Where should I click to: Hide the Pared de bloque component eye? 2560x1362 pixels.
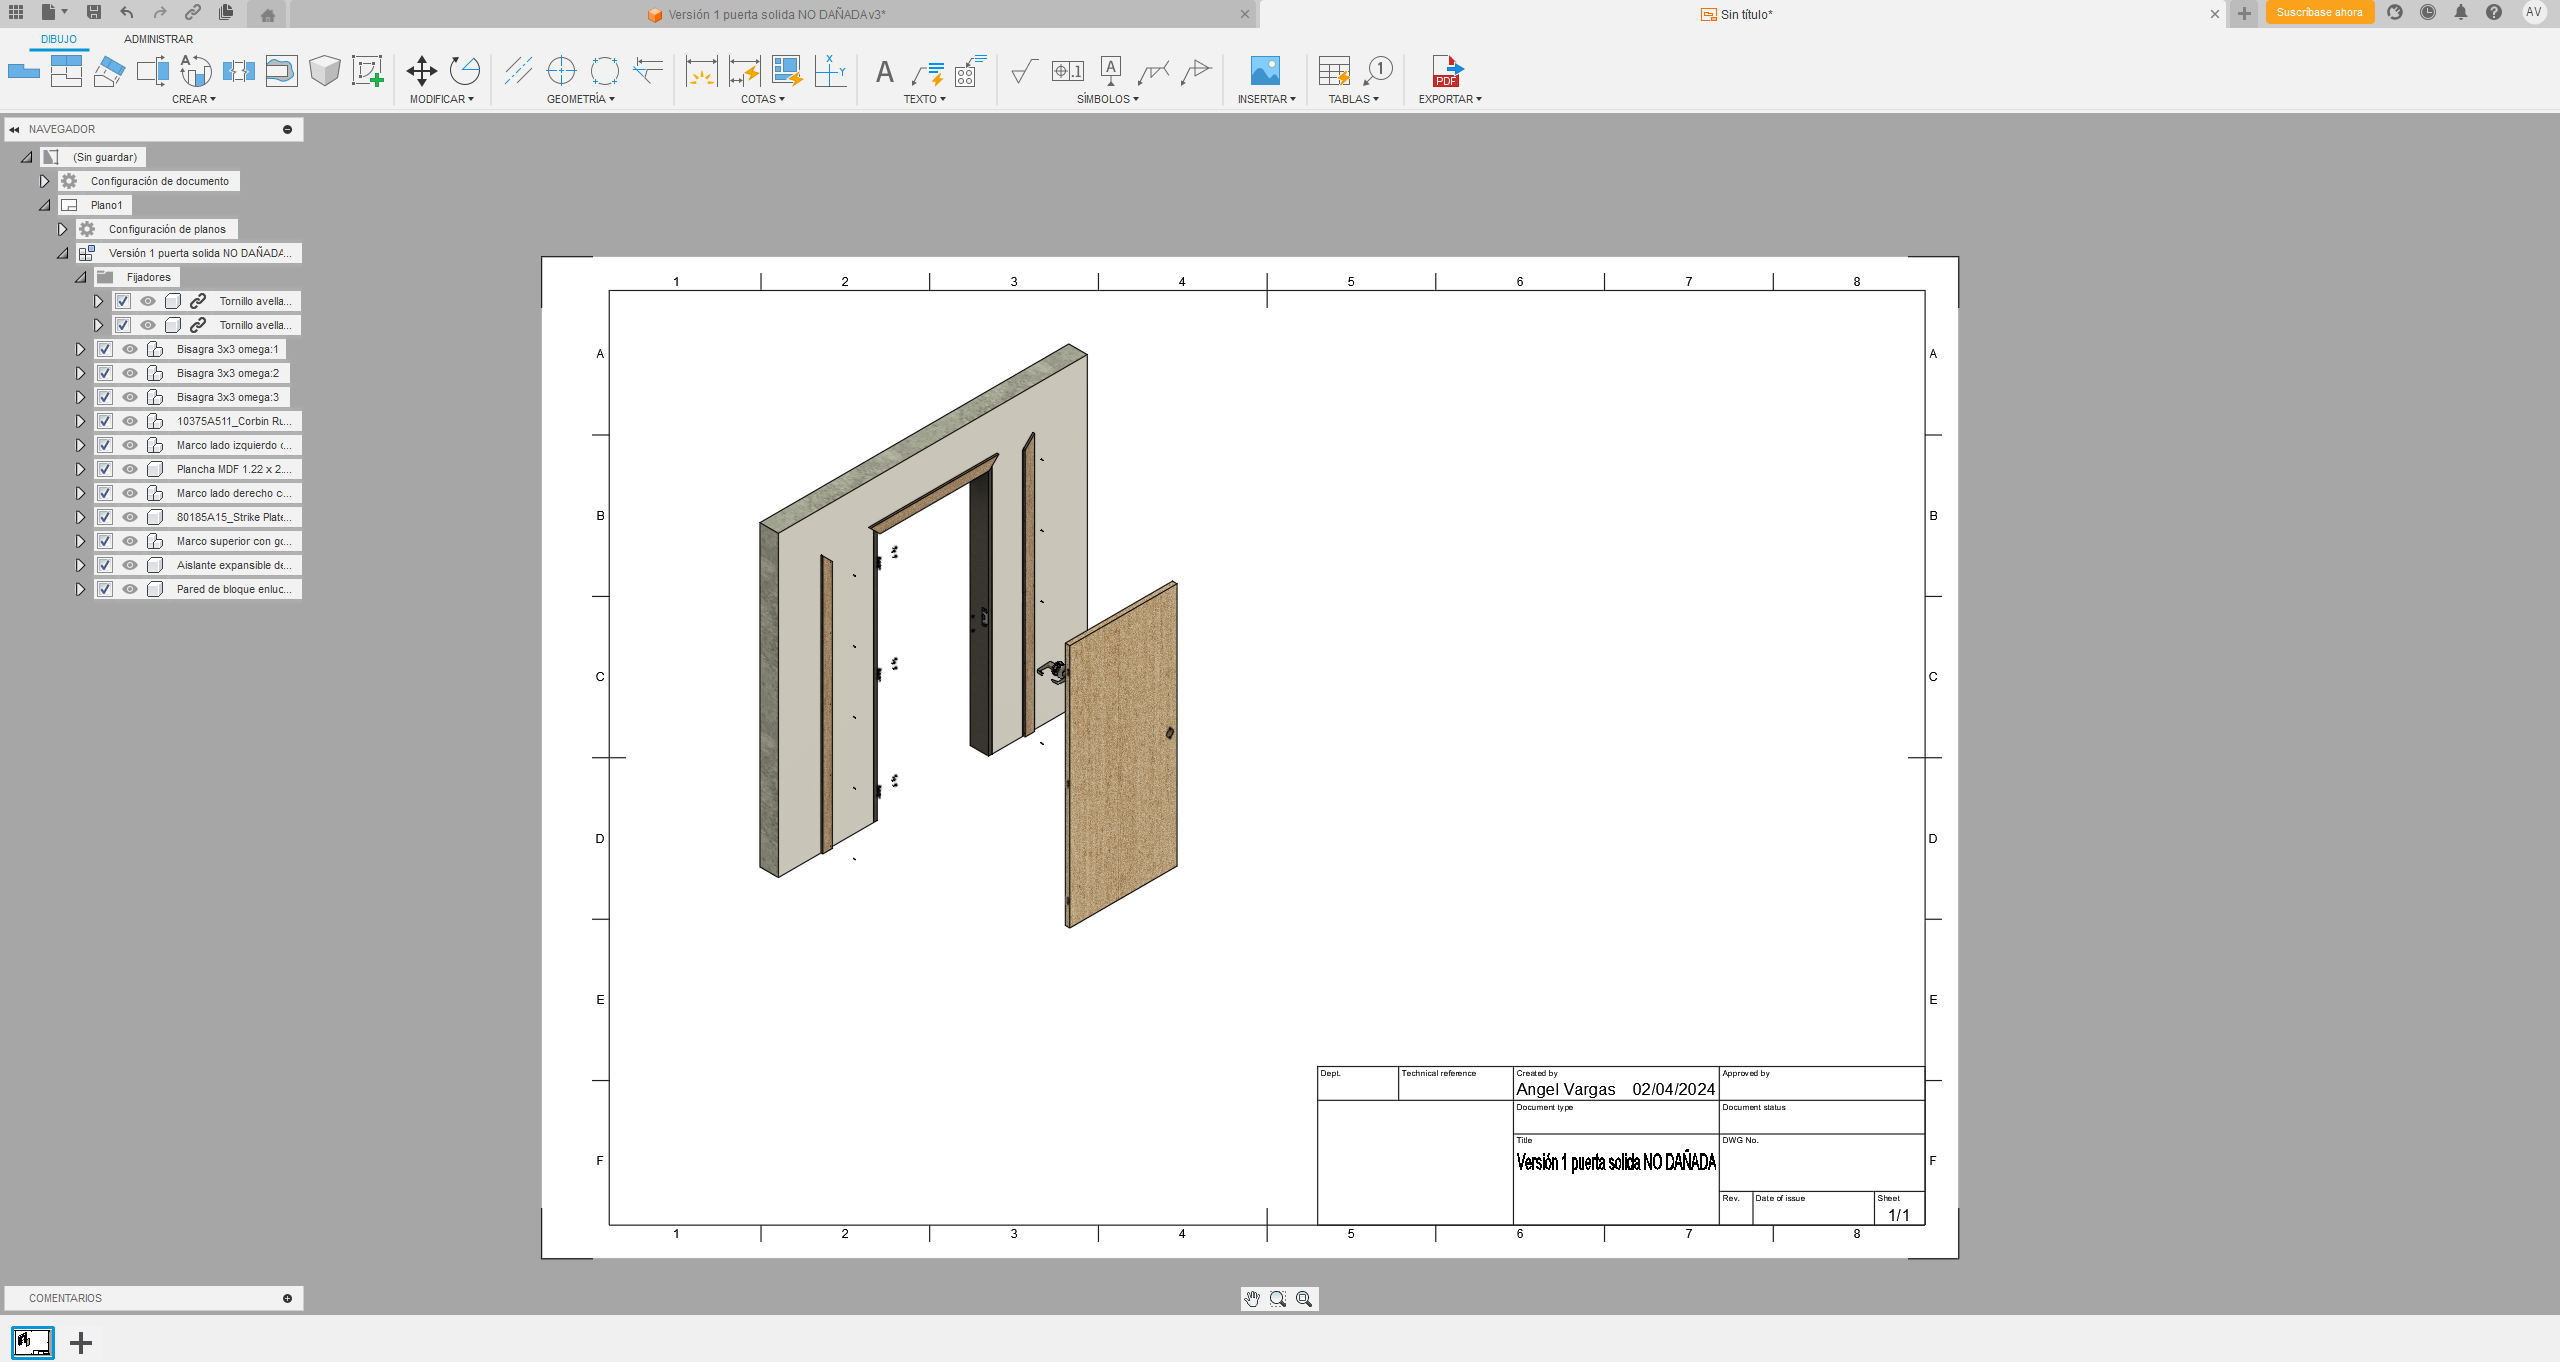pyautogui.click(x=130, y=589)
